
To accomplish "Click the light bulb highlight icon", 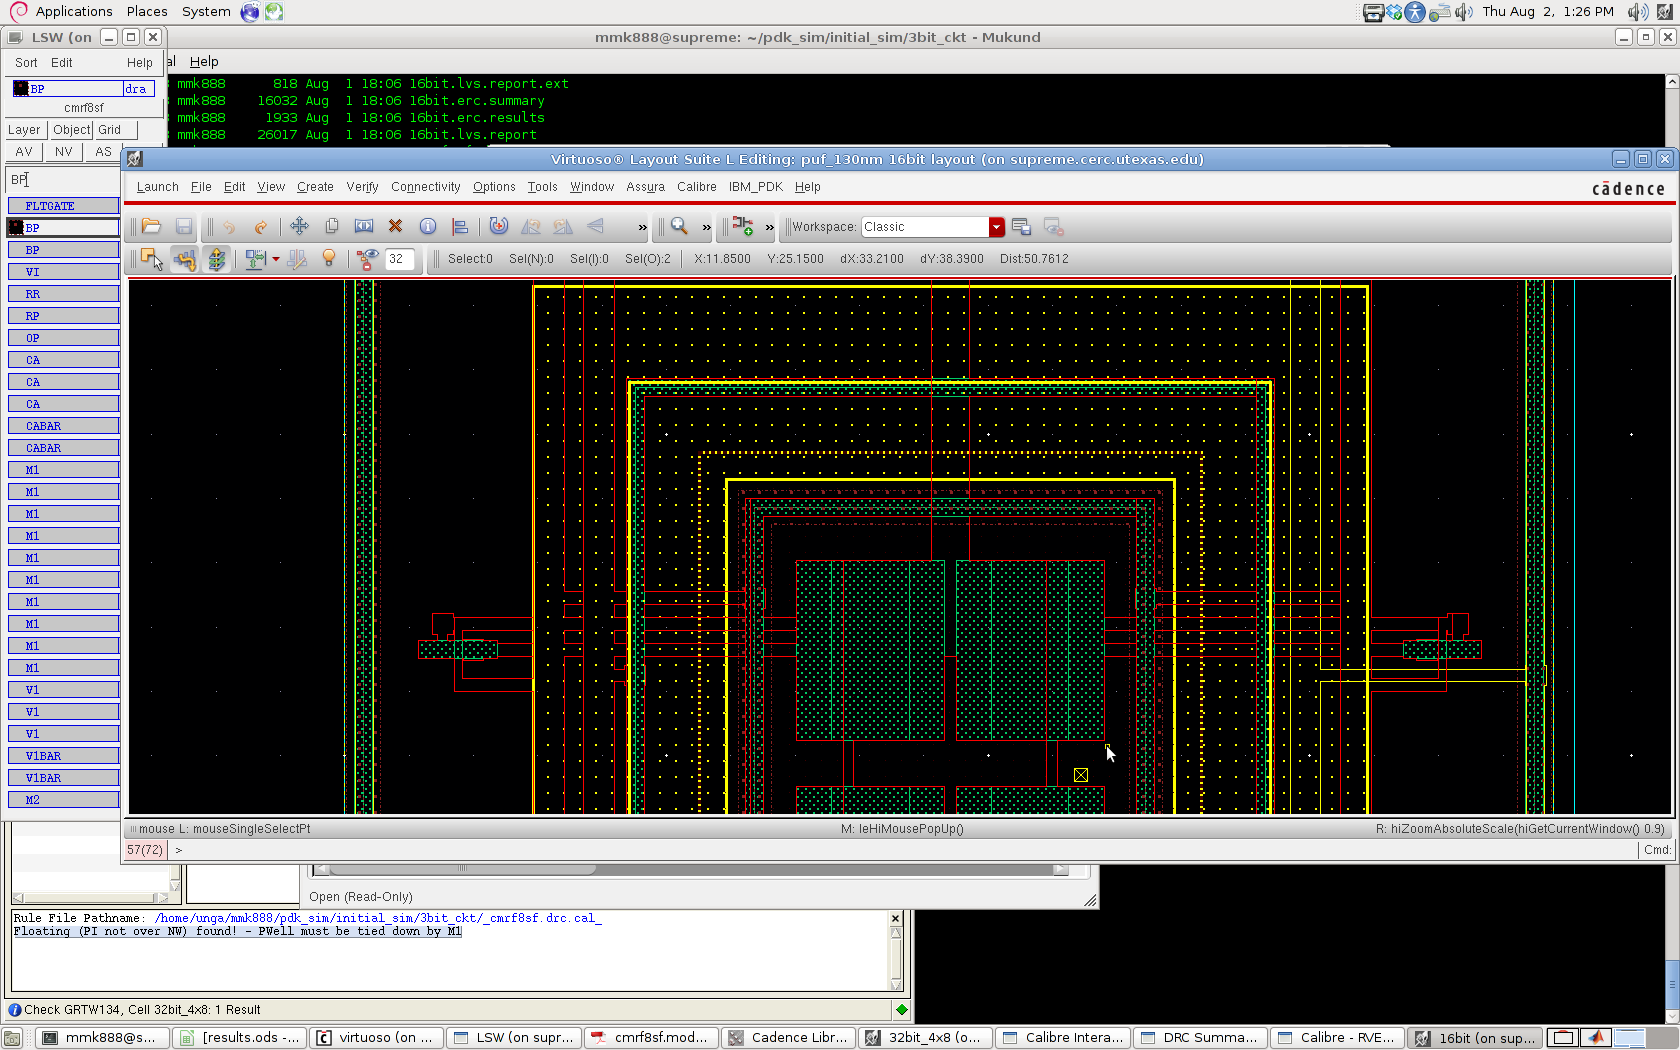I will (328, 259).
